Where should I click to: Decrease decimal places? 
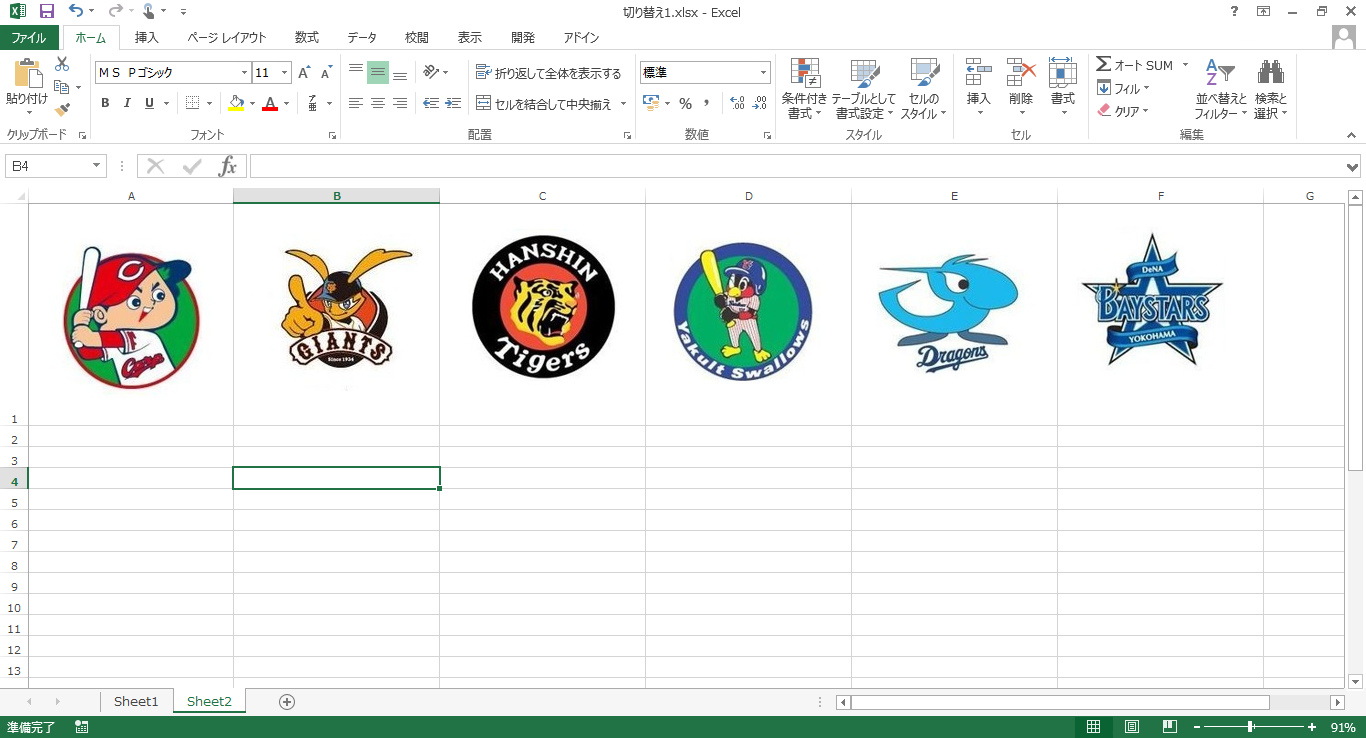tap(760, 103)
